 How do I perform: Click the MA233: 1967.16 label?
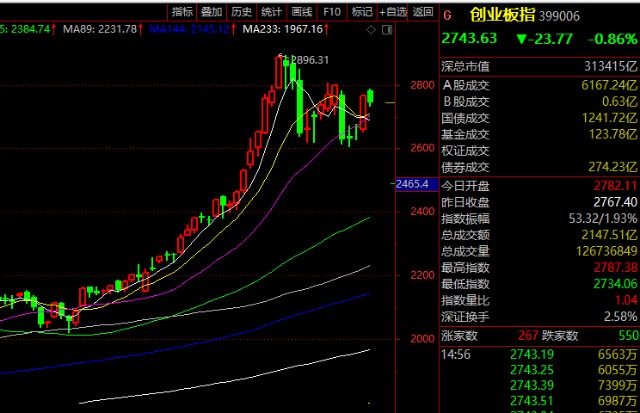(282, 29)
